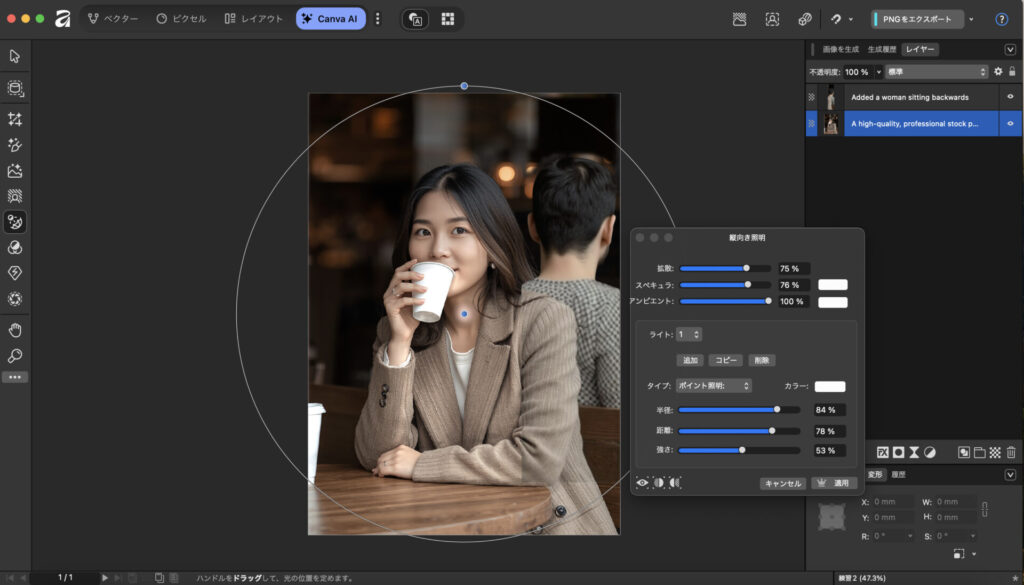Switch to the ピクセル tab

[181, 19]
